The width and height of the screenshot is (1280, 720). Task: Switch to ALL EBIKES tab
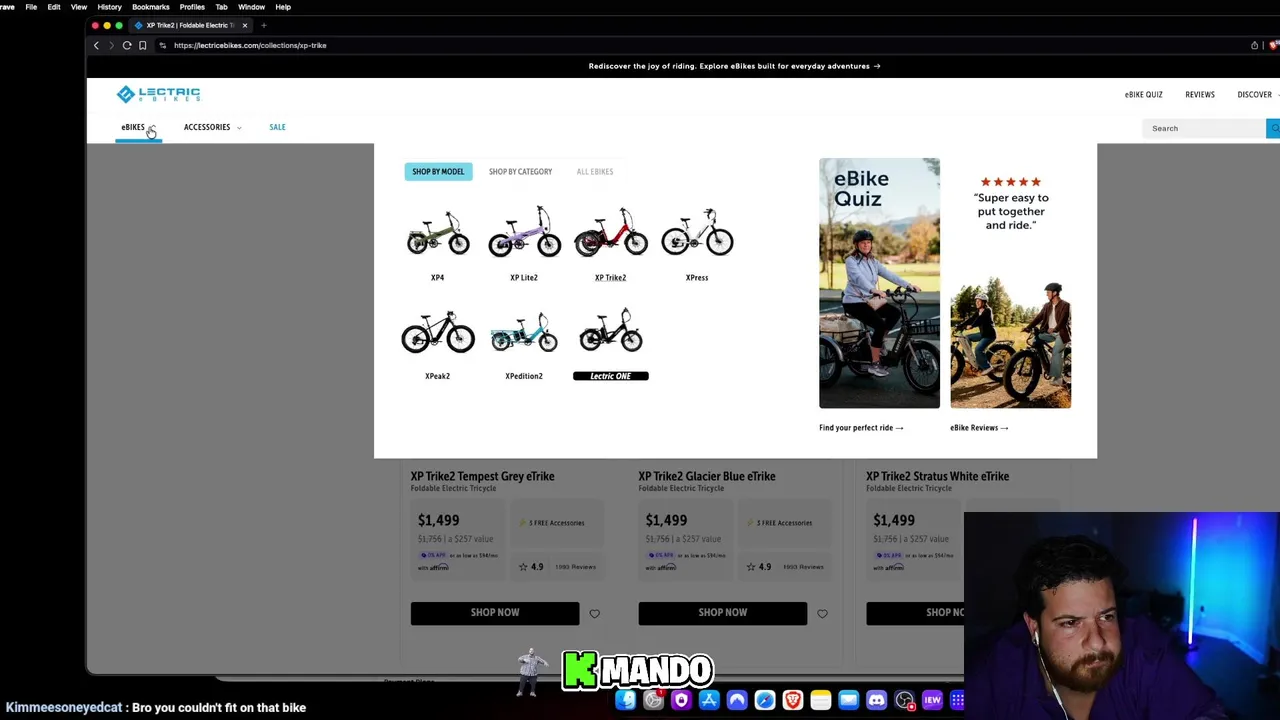pos(594,171)
